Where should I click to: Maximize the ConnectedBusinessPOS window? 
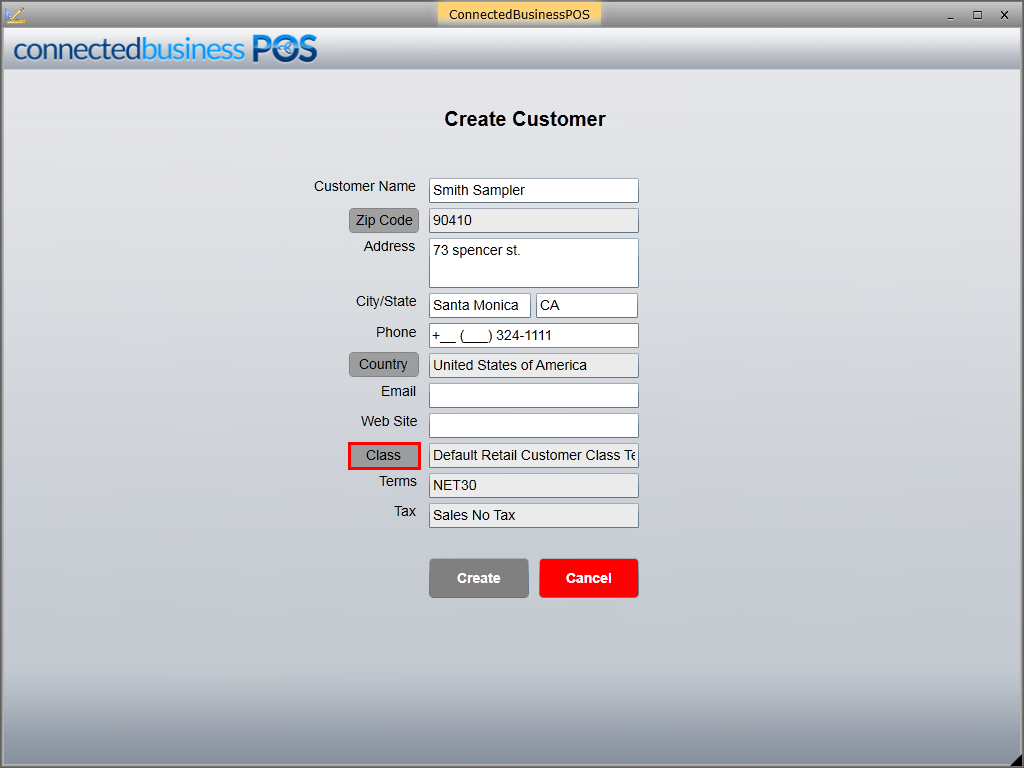coord(977,15)
